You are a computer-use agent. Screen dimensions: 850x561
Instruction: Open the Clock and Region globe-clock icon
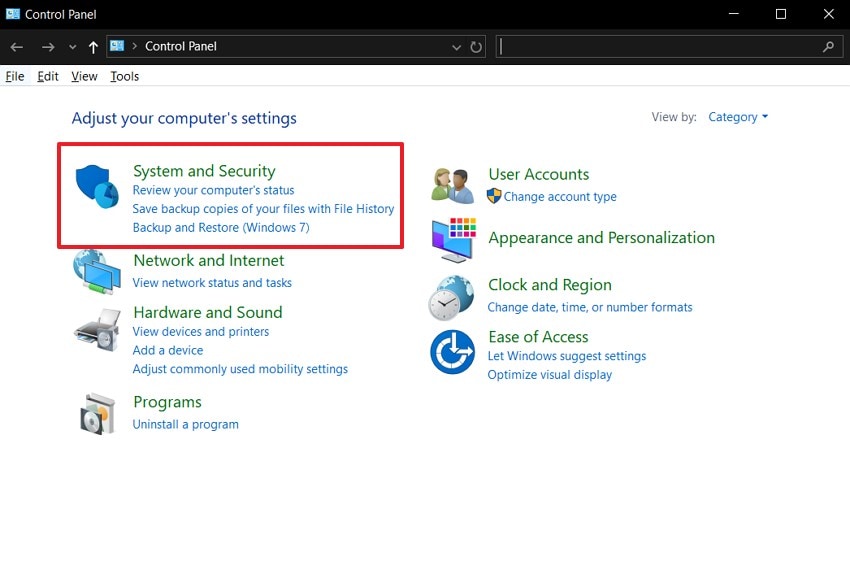tap(451, 298)
